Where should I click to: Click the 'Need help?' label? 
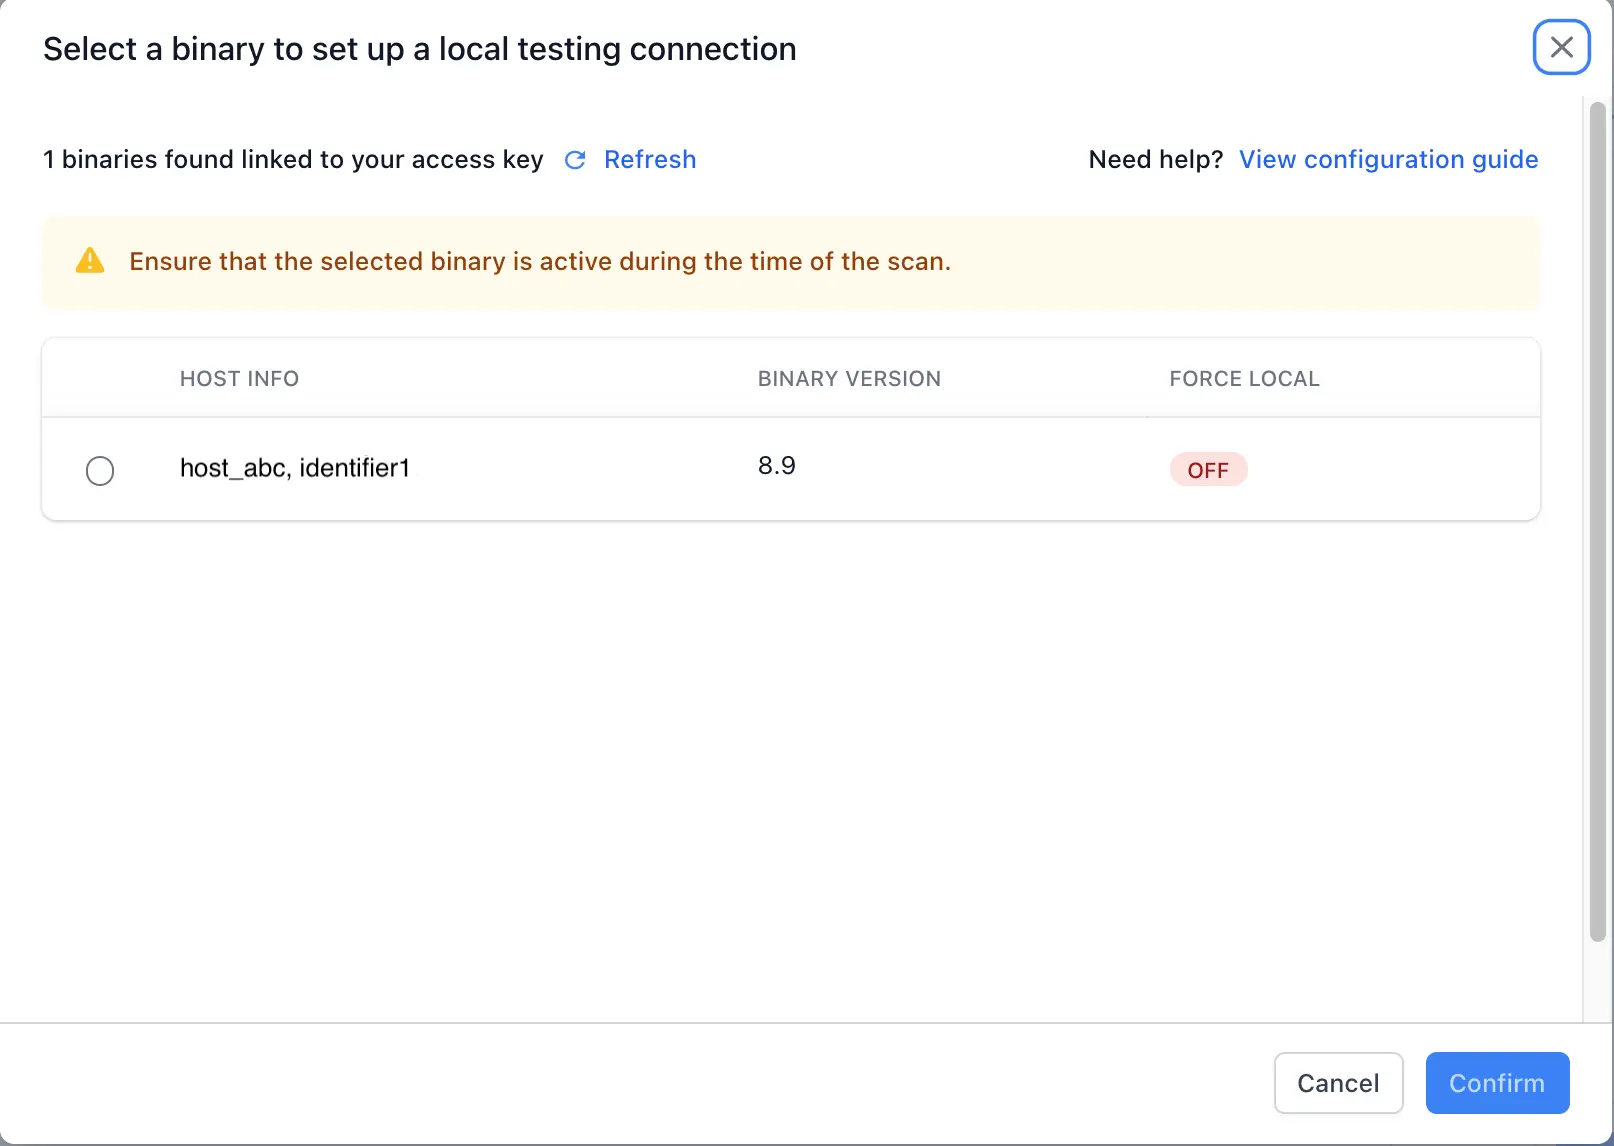tap(1155, 160)
